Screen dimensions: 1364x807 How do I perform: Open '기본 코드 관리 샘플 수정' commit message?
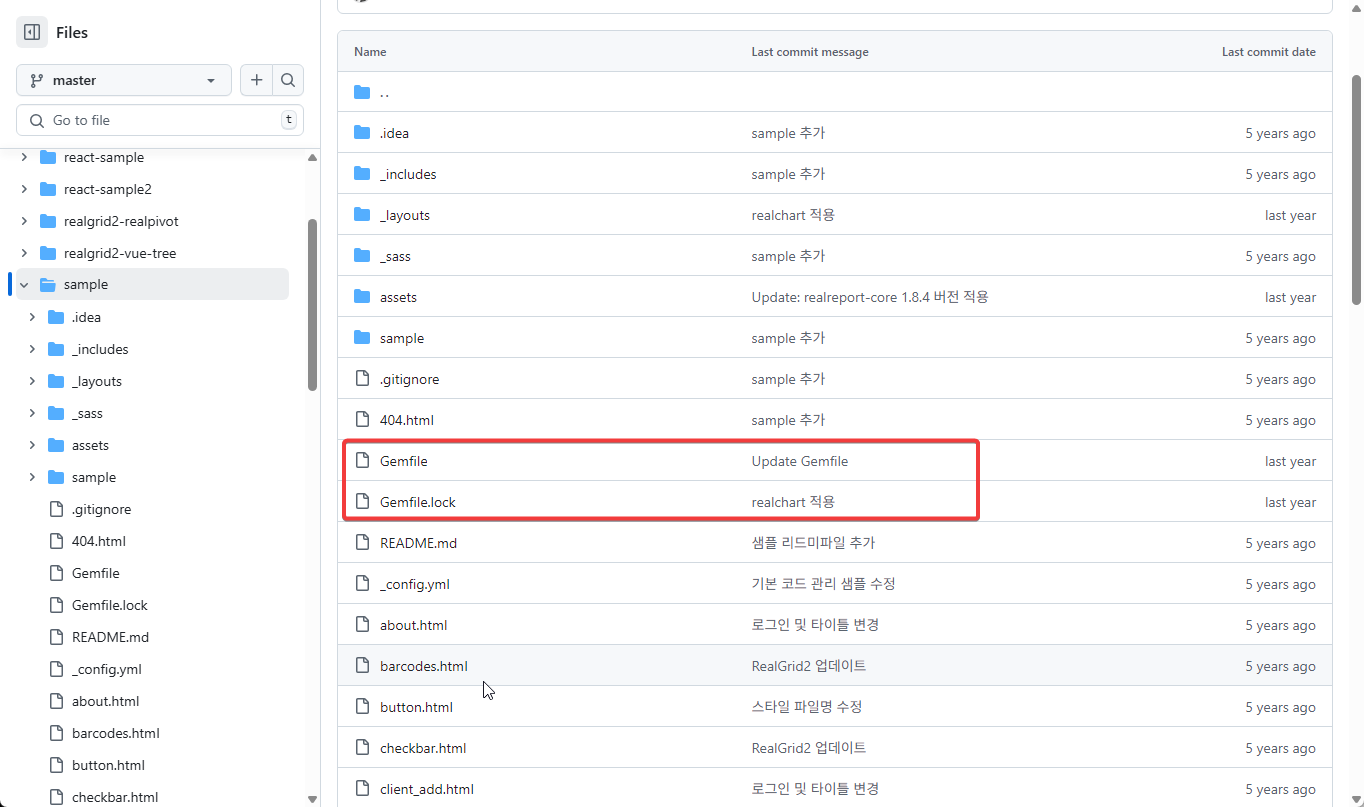tap(824, 584)
